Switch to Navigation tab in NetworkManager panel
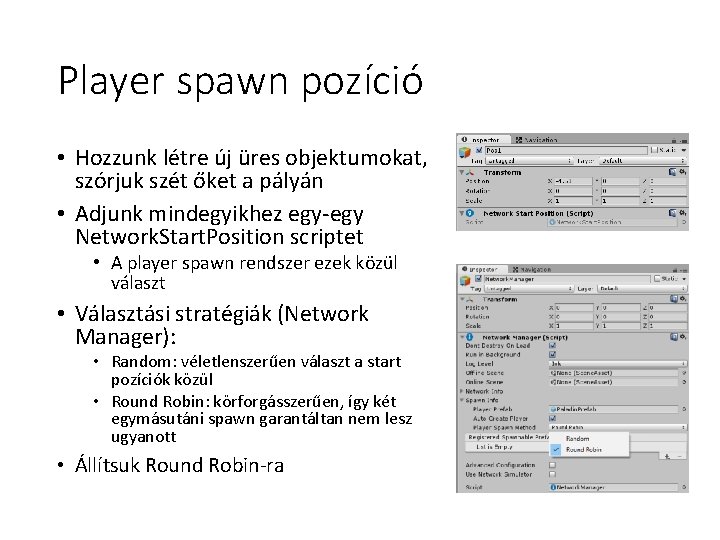 tap(532, 270)
